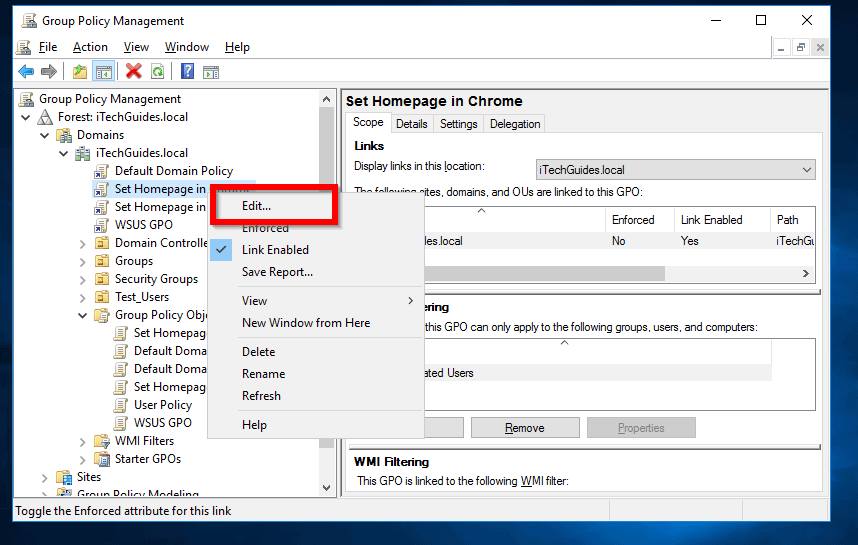This screenshot has width=858, height=545.
Task: Choose Rename from the context menu
Action: coord(316,374)
